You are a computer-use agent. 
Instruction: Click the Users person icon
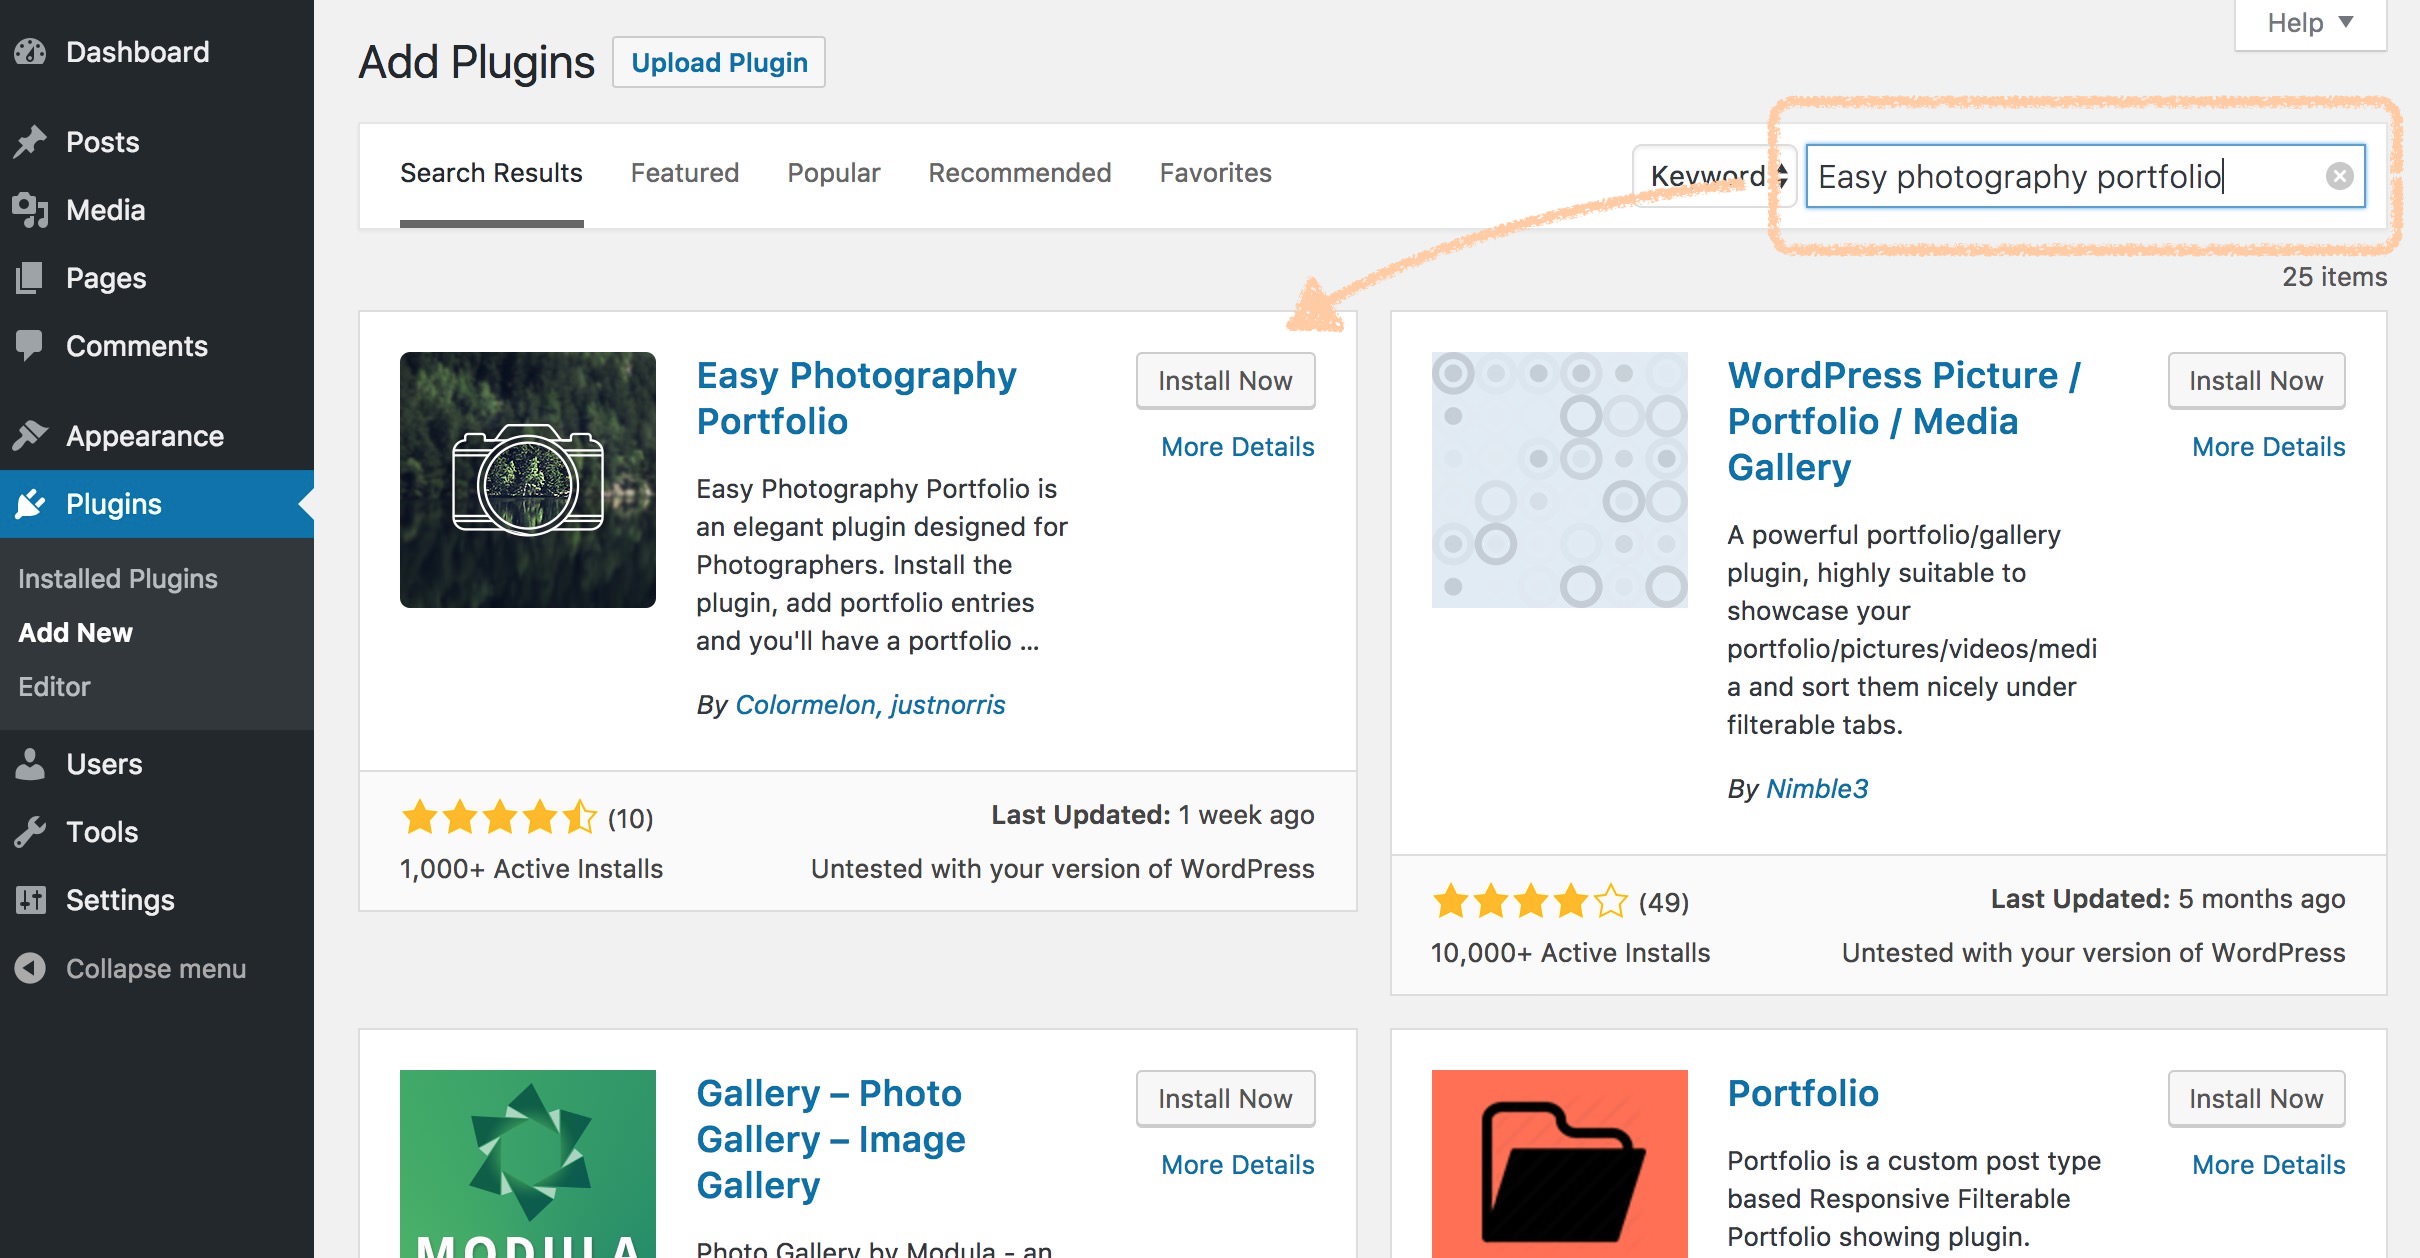point(31,764)
